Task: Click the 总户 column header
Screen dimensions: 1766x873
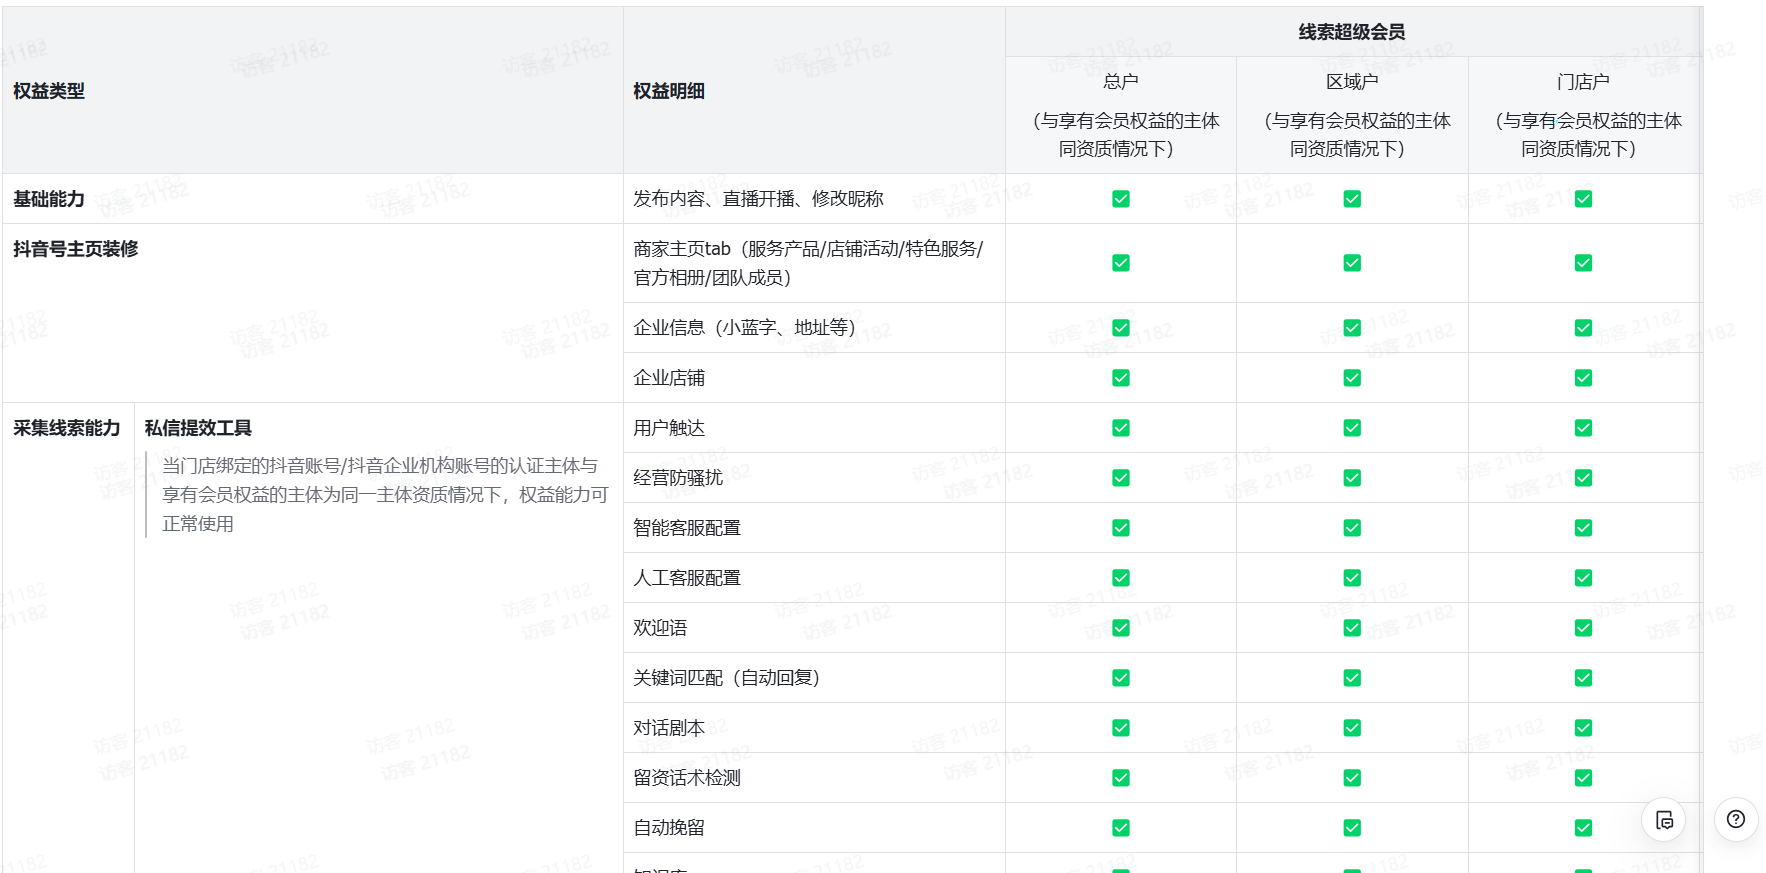Action: pos(1120,82)
